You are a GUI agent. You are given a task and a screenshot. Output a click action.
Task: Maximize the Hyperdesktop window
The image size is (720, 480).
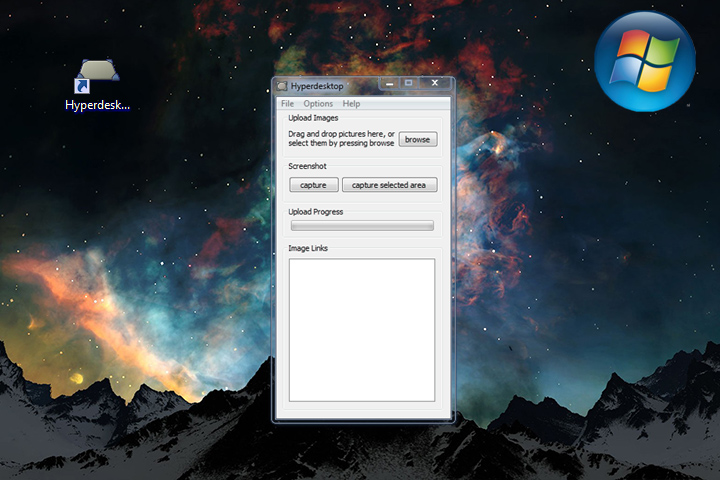pyautogui.click(x=408, y=83)
